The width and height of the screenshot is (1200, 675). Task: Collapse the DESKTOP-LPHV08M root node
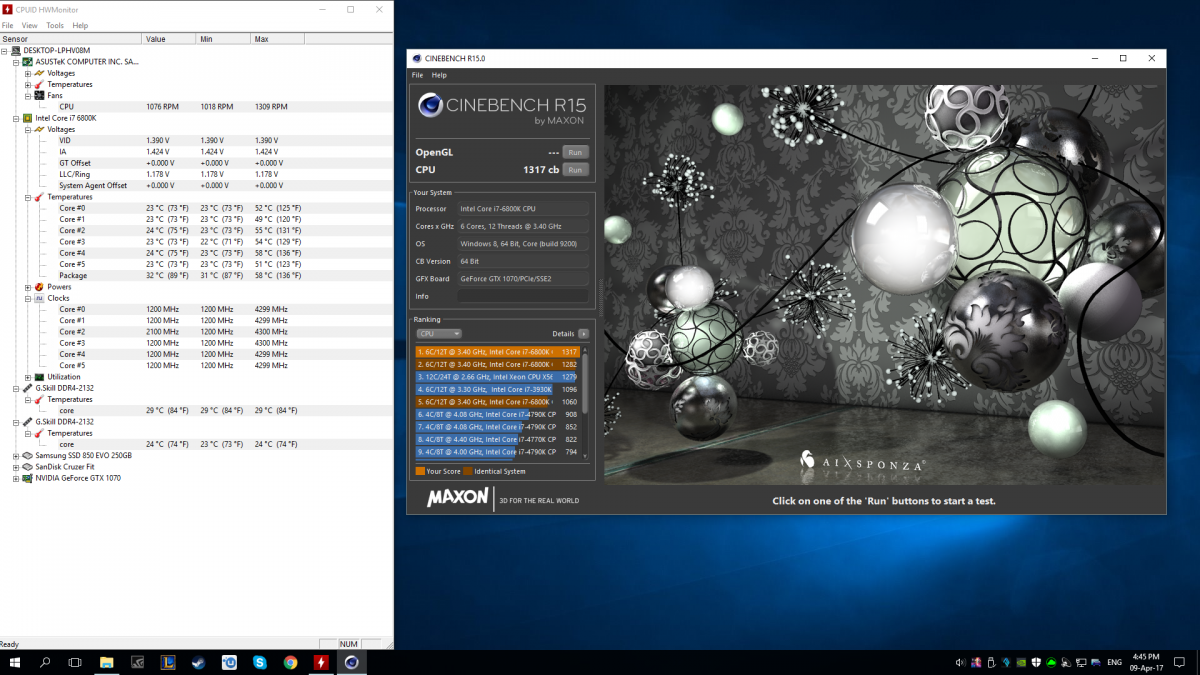click(x=5, y=50)
